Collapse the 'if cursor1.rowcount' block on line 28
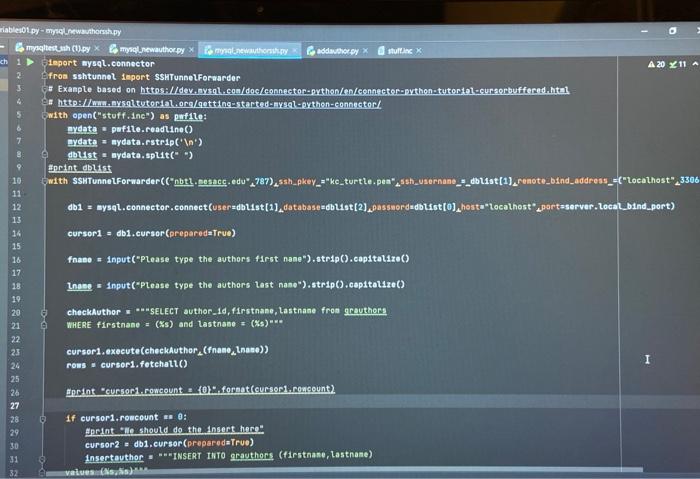Screen dimensions: 700x479 43,419
